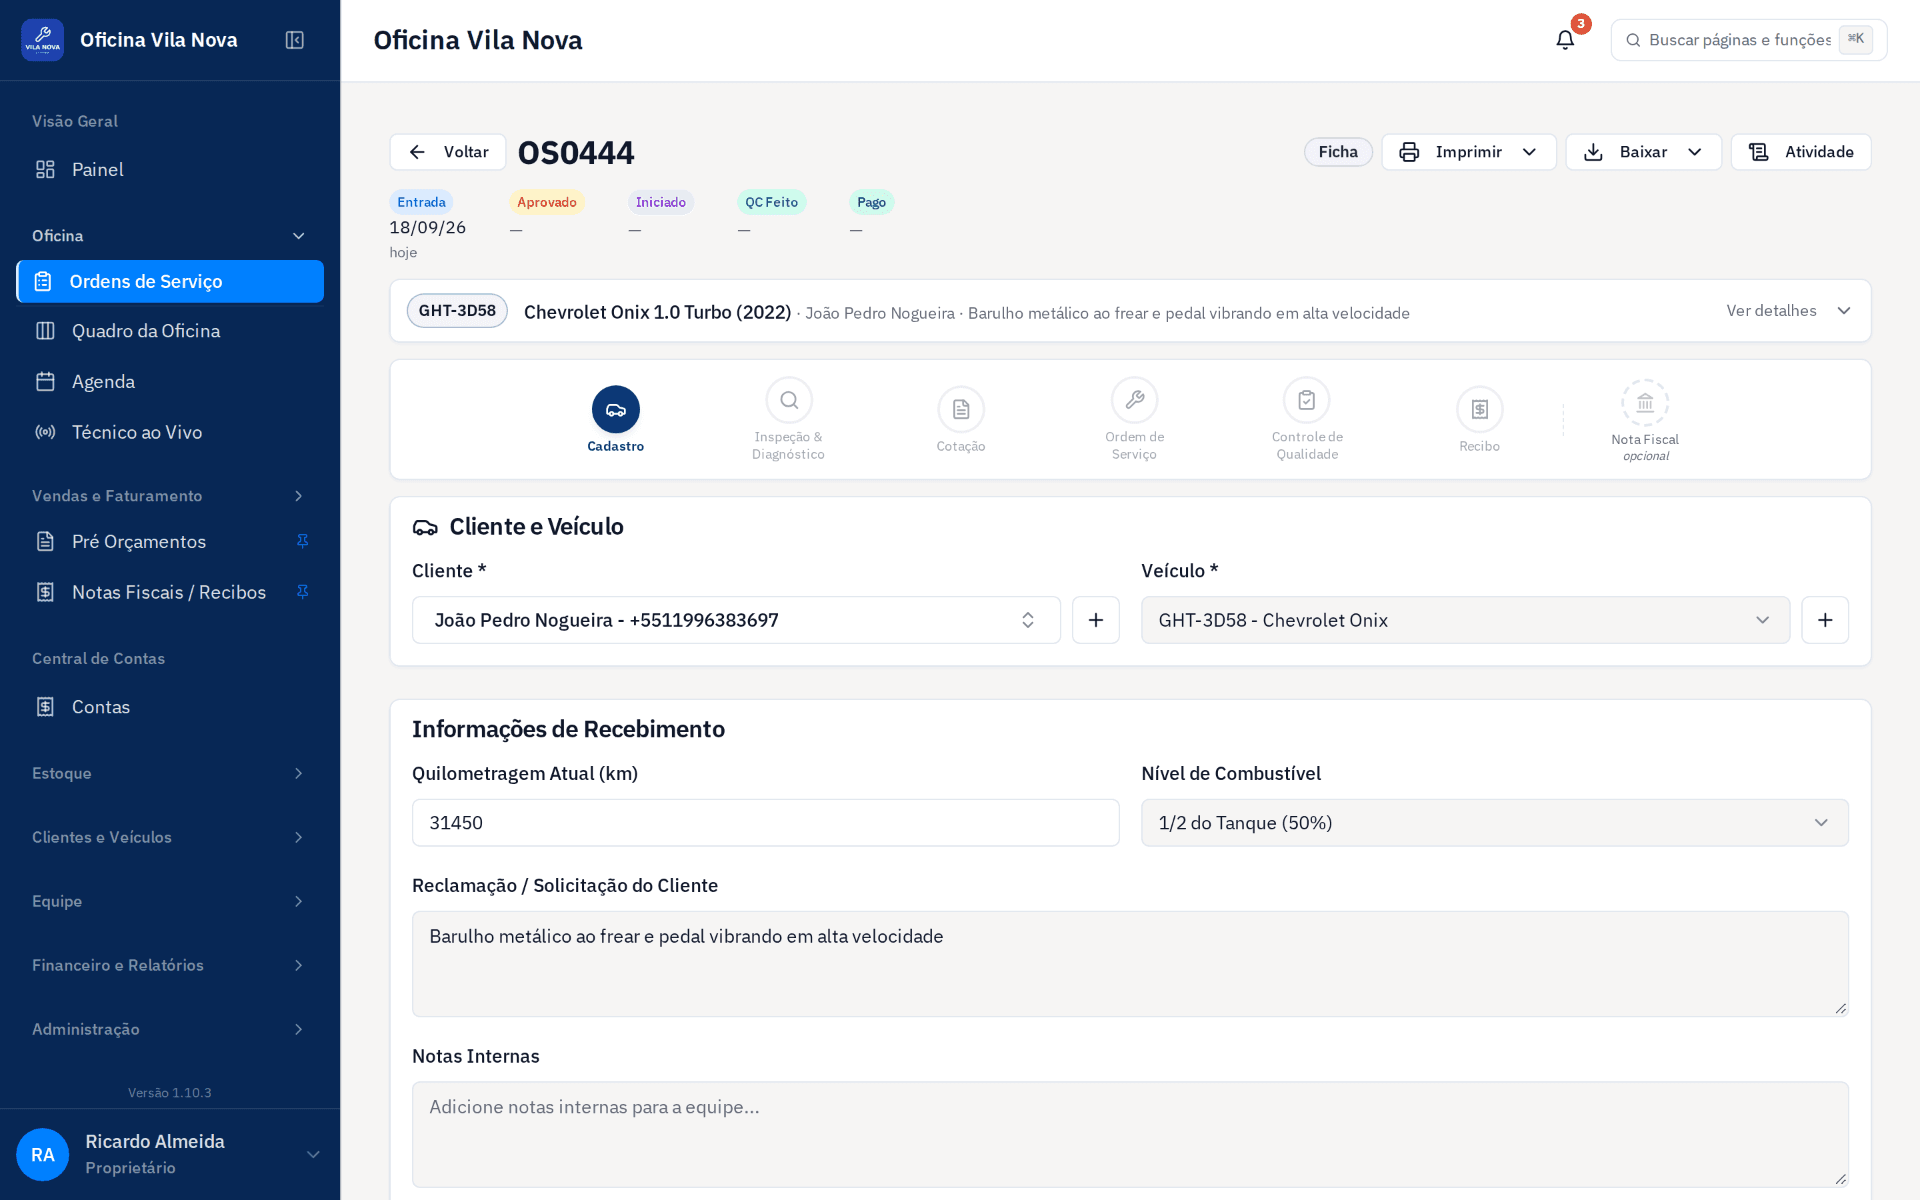Click the RA user avatar
The width and height of the screenshot is (1920, 1200).
(42, 1155)
